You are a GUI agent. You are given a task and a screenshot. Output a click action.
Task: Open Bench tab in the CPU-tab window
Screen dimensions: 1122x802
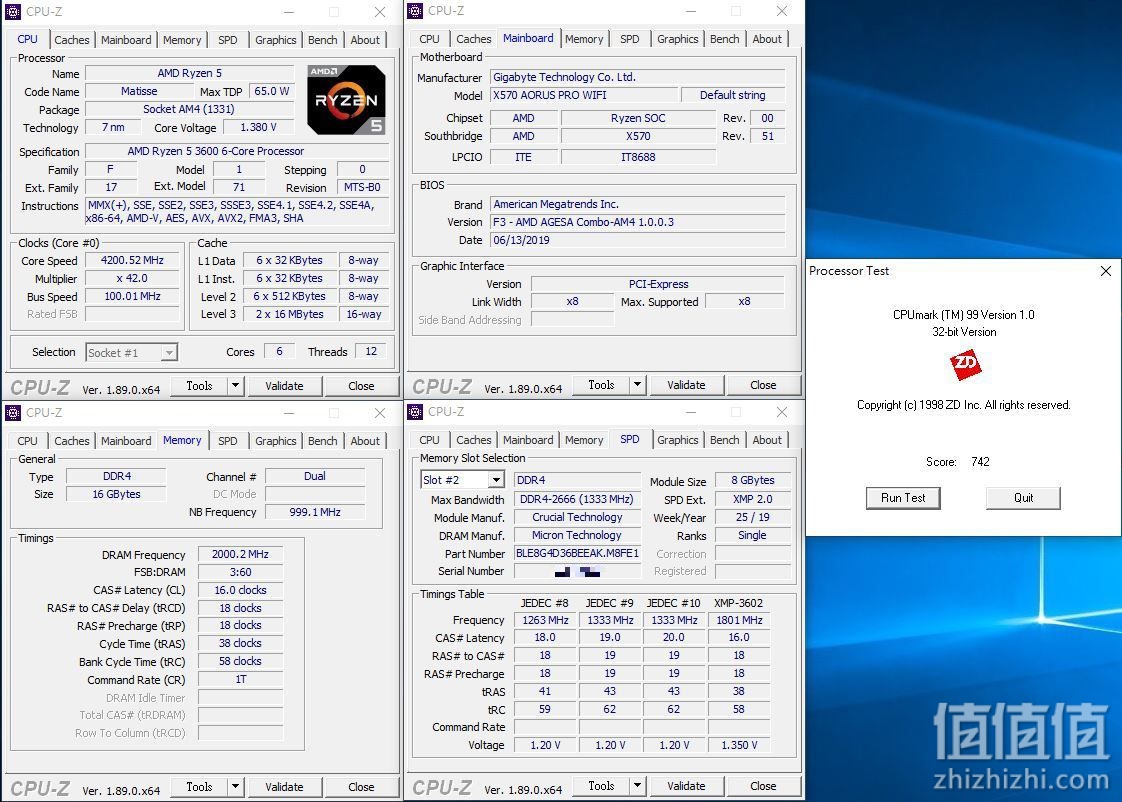(323, 40)
